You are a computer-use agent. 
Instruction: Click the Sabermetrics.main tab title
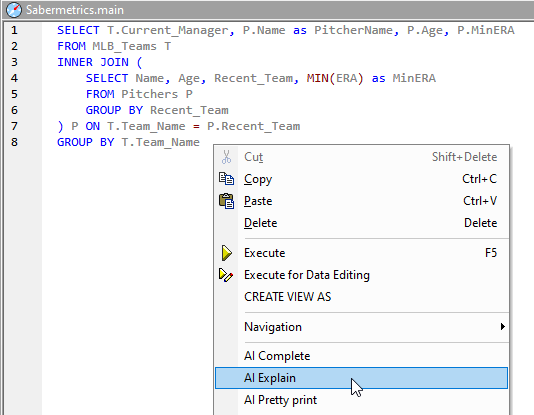point(75,10)
